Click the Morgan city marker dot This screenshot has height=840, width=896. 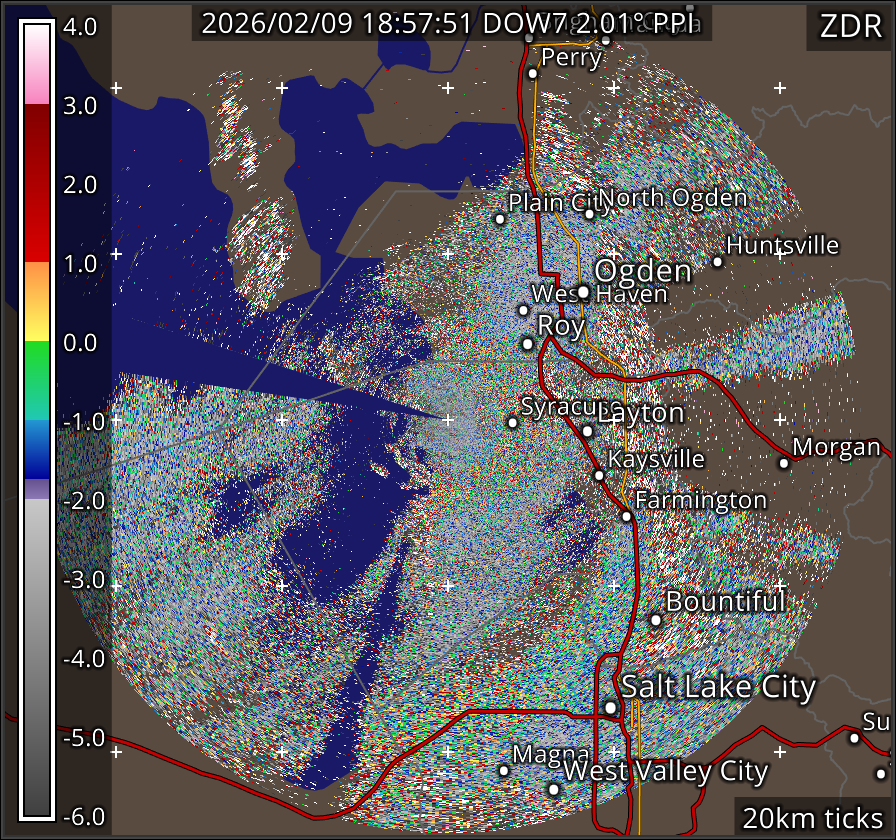pos(784,463)
